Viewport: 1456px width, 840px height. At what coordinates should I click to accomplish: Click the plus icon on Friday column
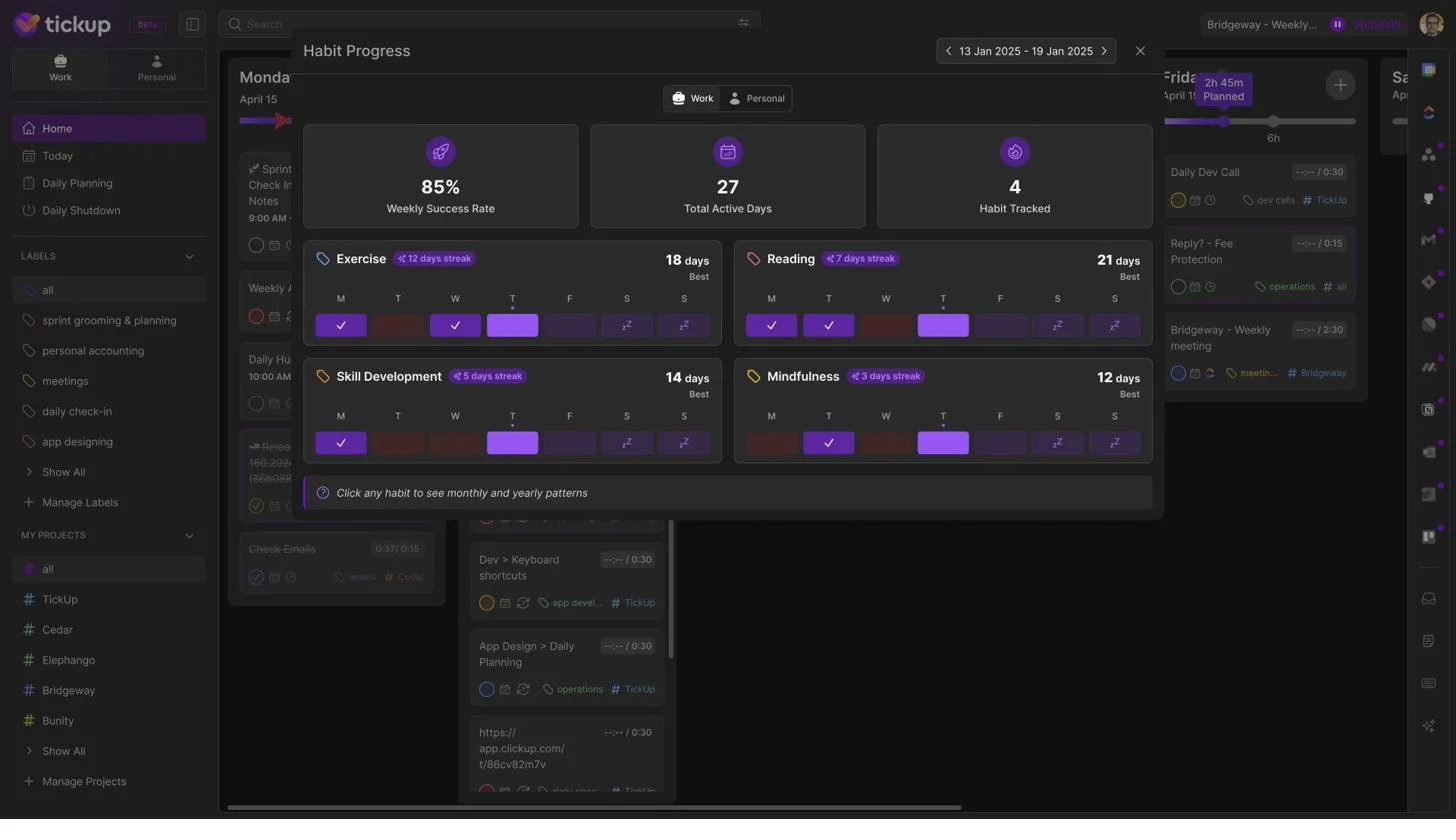click(x=1340, y=85)
